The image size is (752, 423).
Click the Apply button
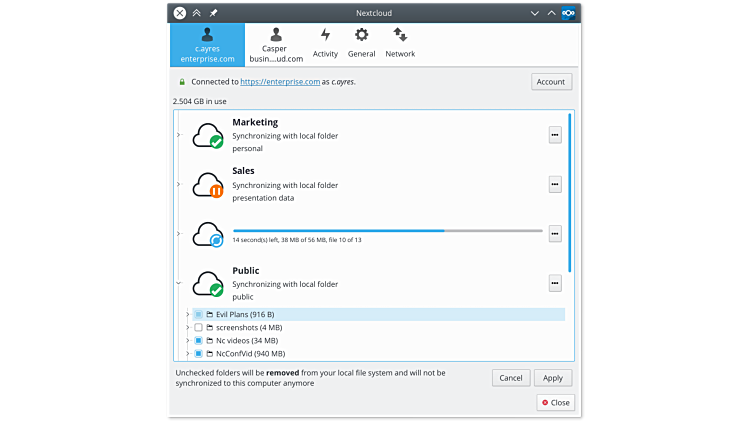tap(553, 378)
